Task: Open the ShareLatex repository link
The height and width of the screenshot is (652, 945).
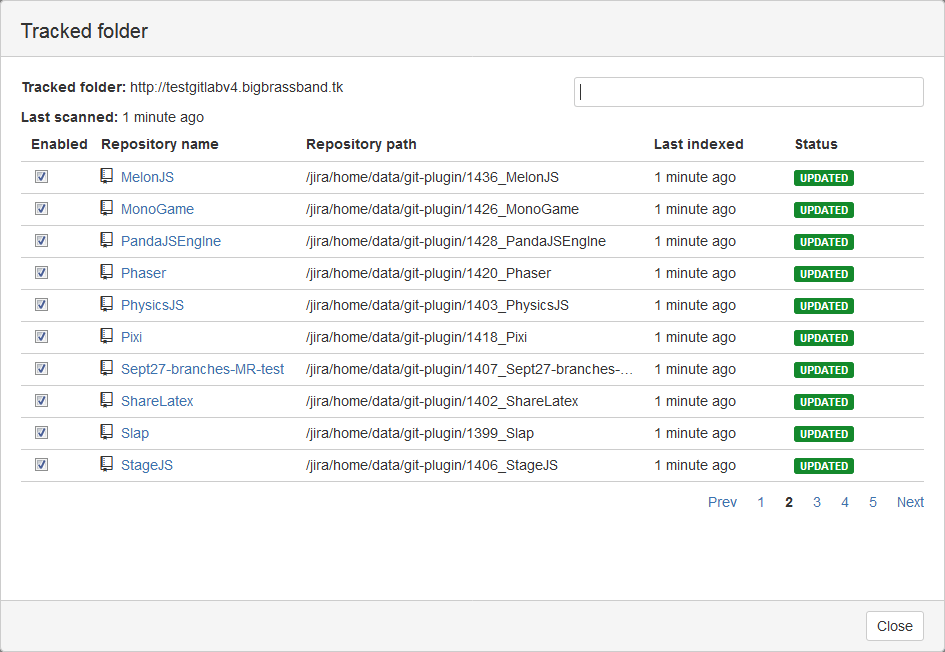Action: point(157,401)
